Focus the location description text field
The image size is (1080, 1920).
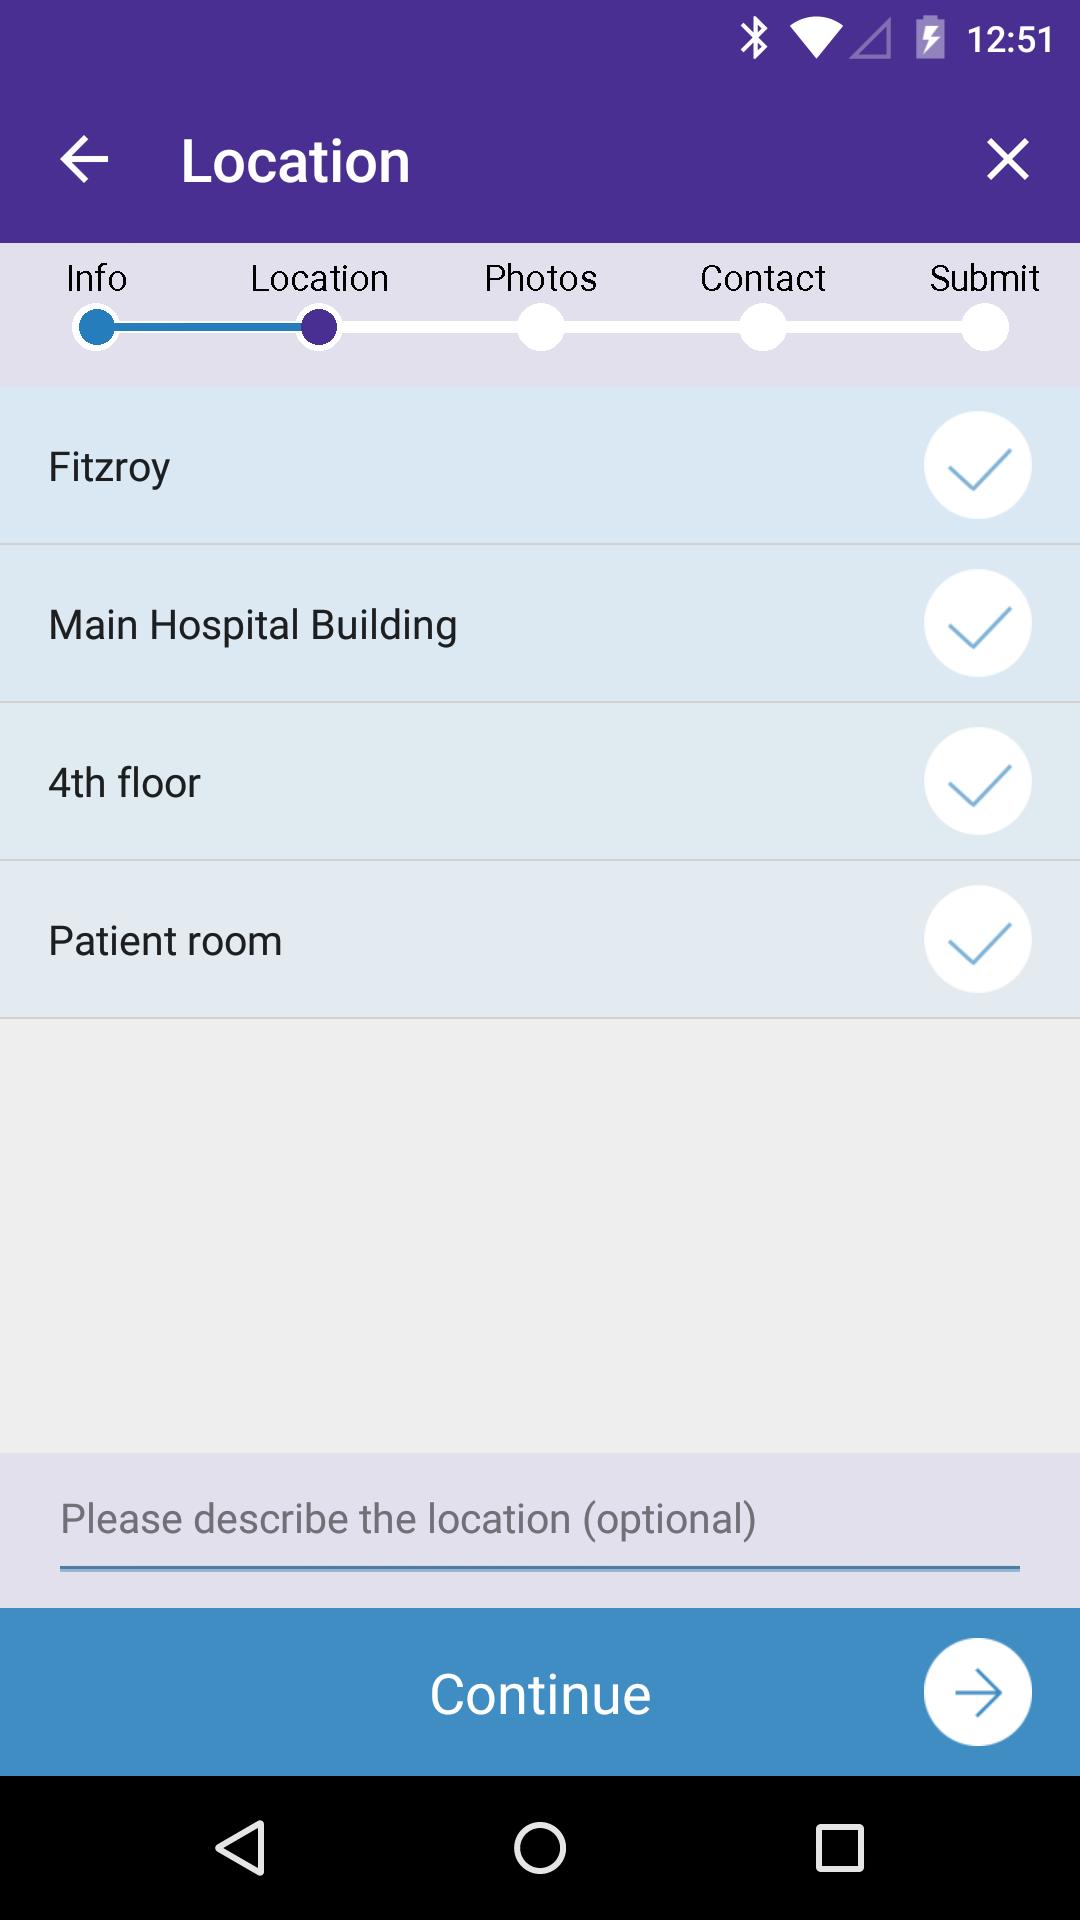[540, 1520]
